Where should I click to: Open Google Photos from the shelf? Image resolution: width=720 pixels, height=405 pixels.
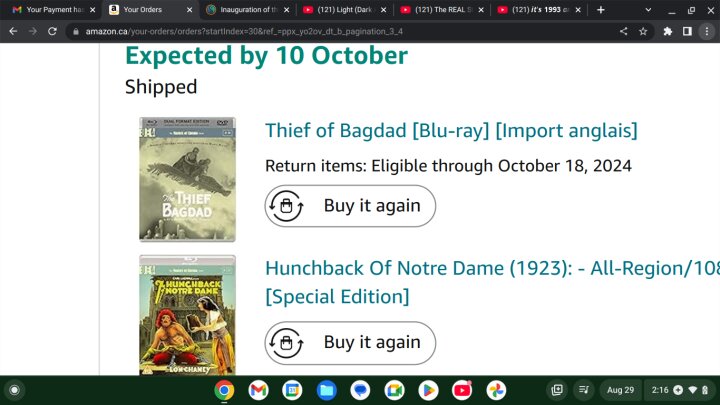(x=496, y=390)
